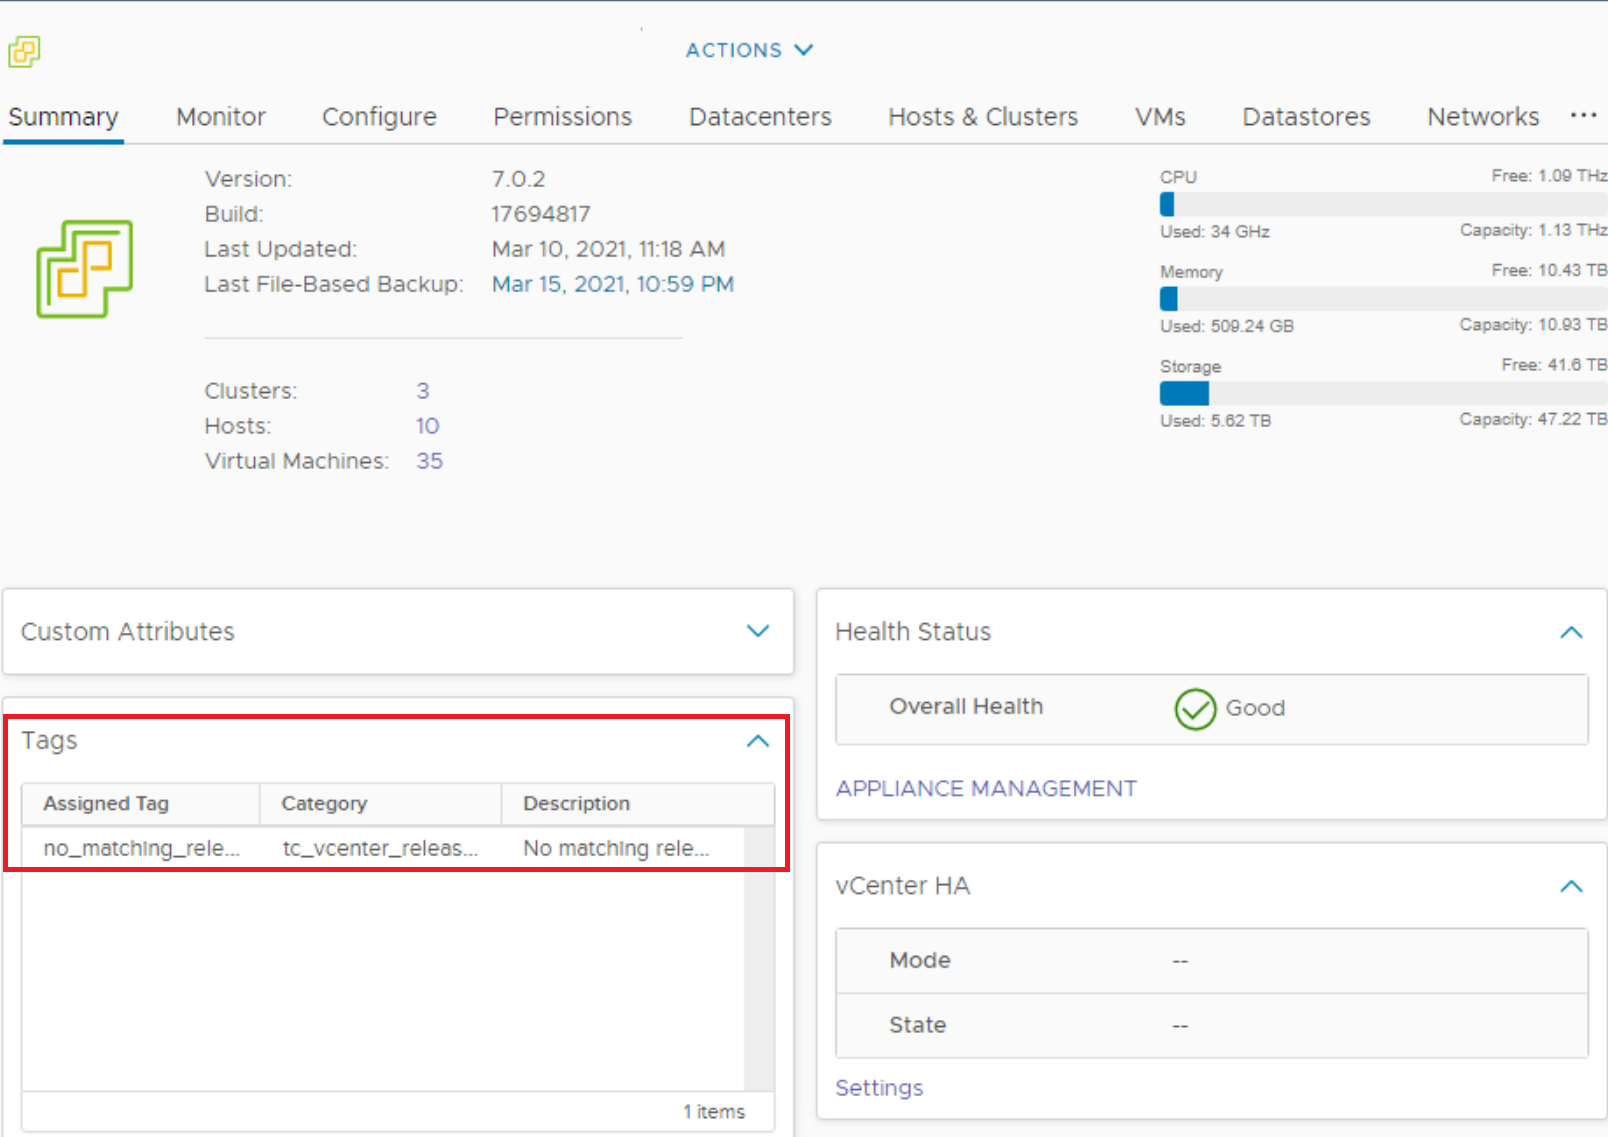Viewport: 1608px width, 1137px height.
Task: Open the Permissions tab
Action: 562,116
